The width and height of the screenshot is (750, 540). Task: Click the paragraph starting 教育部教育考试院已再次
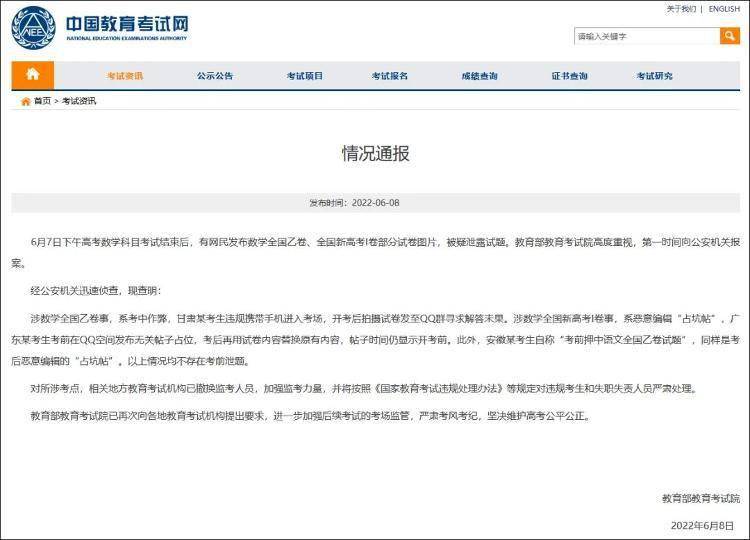pos(311,416)
